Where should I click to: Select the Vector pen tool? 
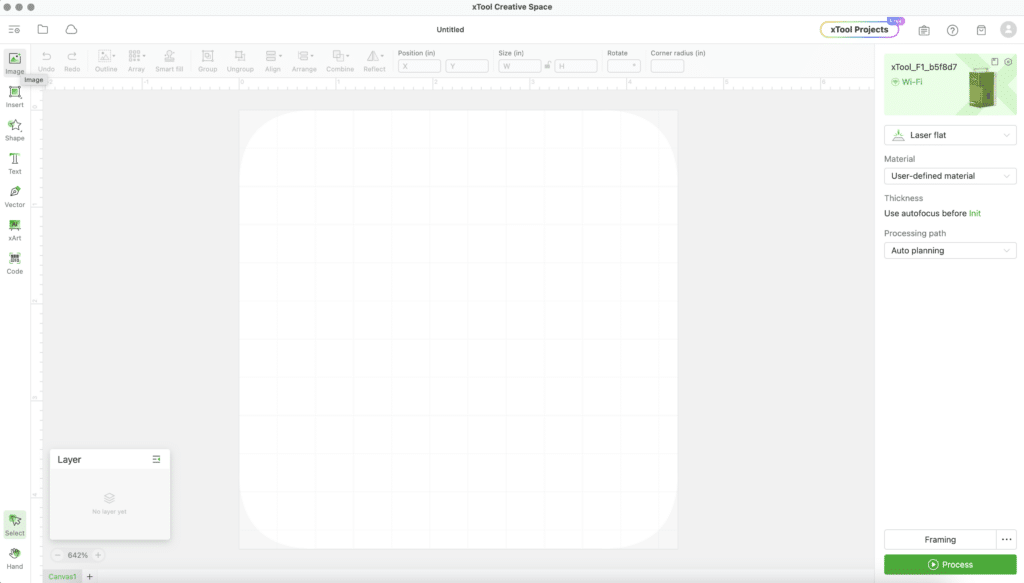[14, 196]
